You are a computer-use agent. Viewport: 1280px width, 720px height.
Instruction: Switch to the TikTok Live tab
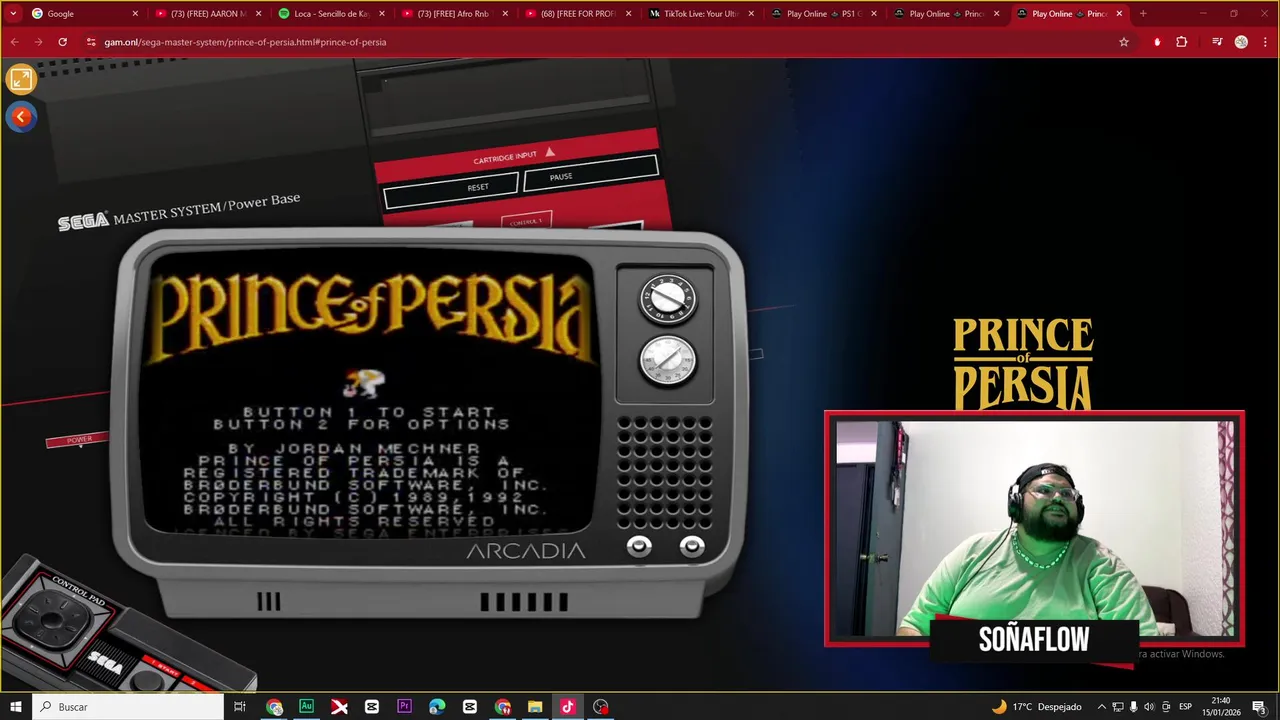tap(699, 14)
